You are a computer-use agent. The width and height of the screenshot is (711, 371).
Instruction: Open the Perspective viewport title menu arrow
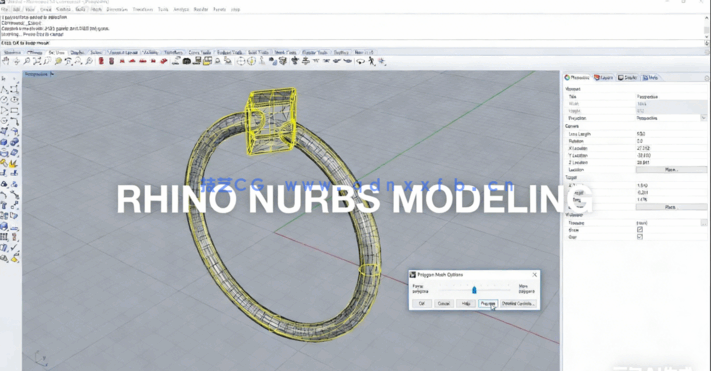(53, 74)
